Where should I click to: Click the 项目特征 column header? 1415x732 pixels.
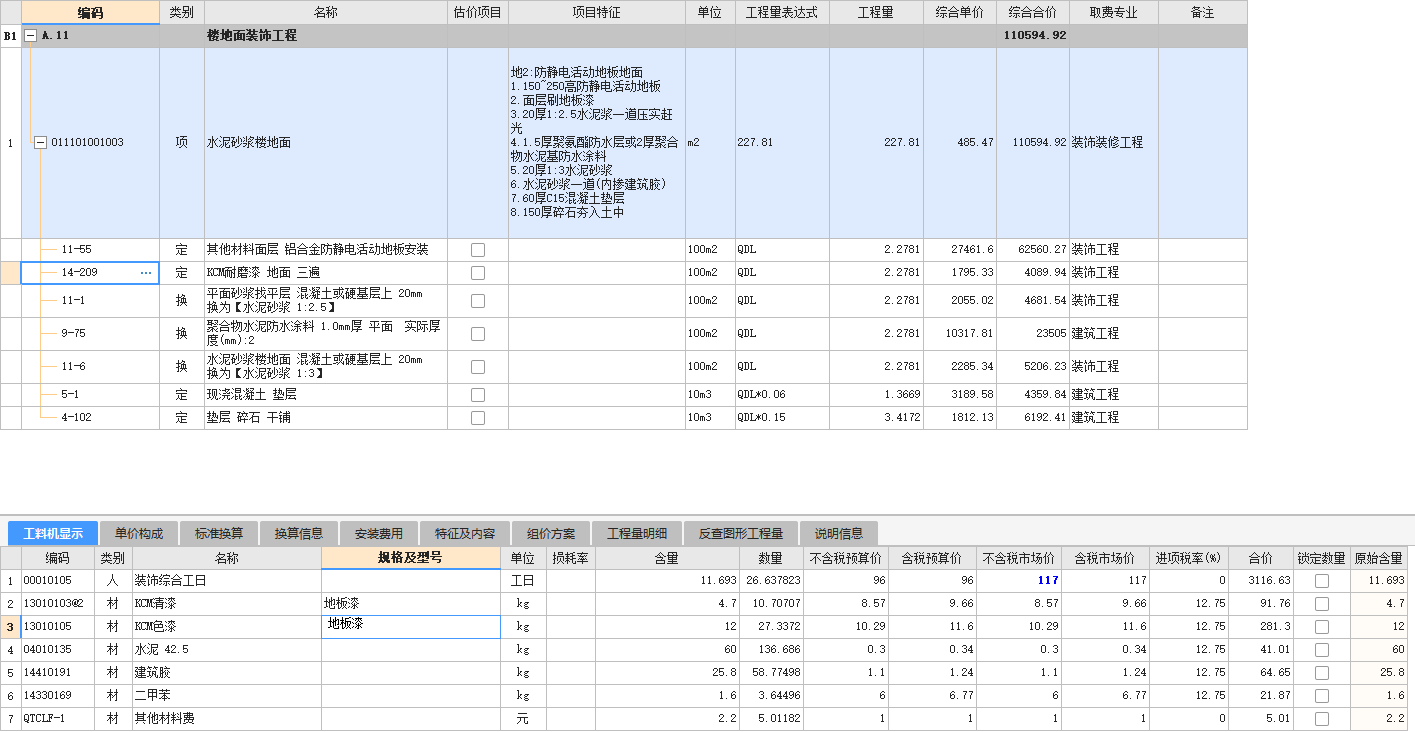point(596,13)
